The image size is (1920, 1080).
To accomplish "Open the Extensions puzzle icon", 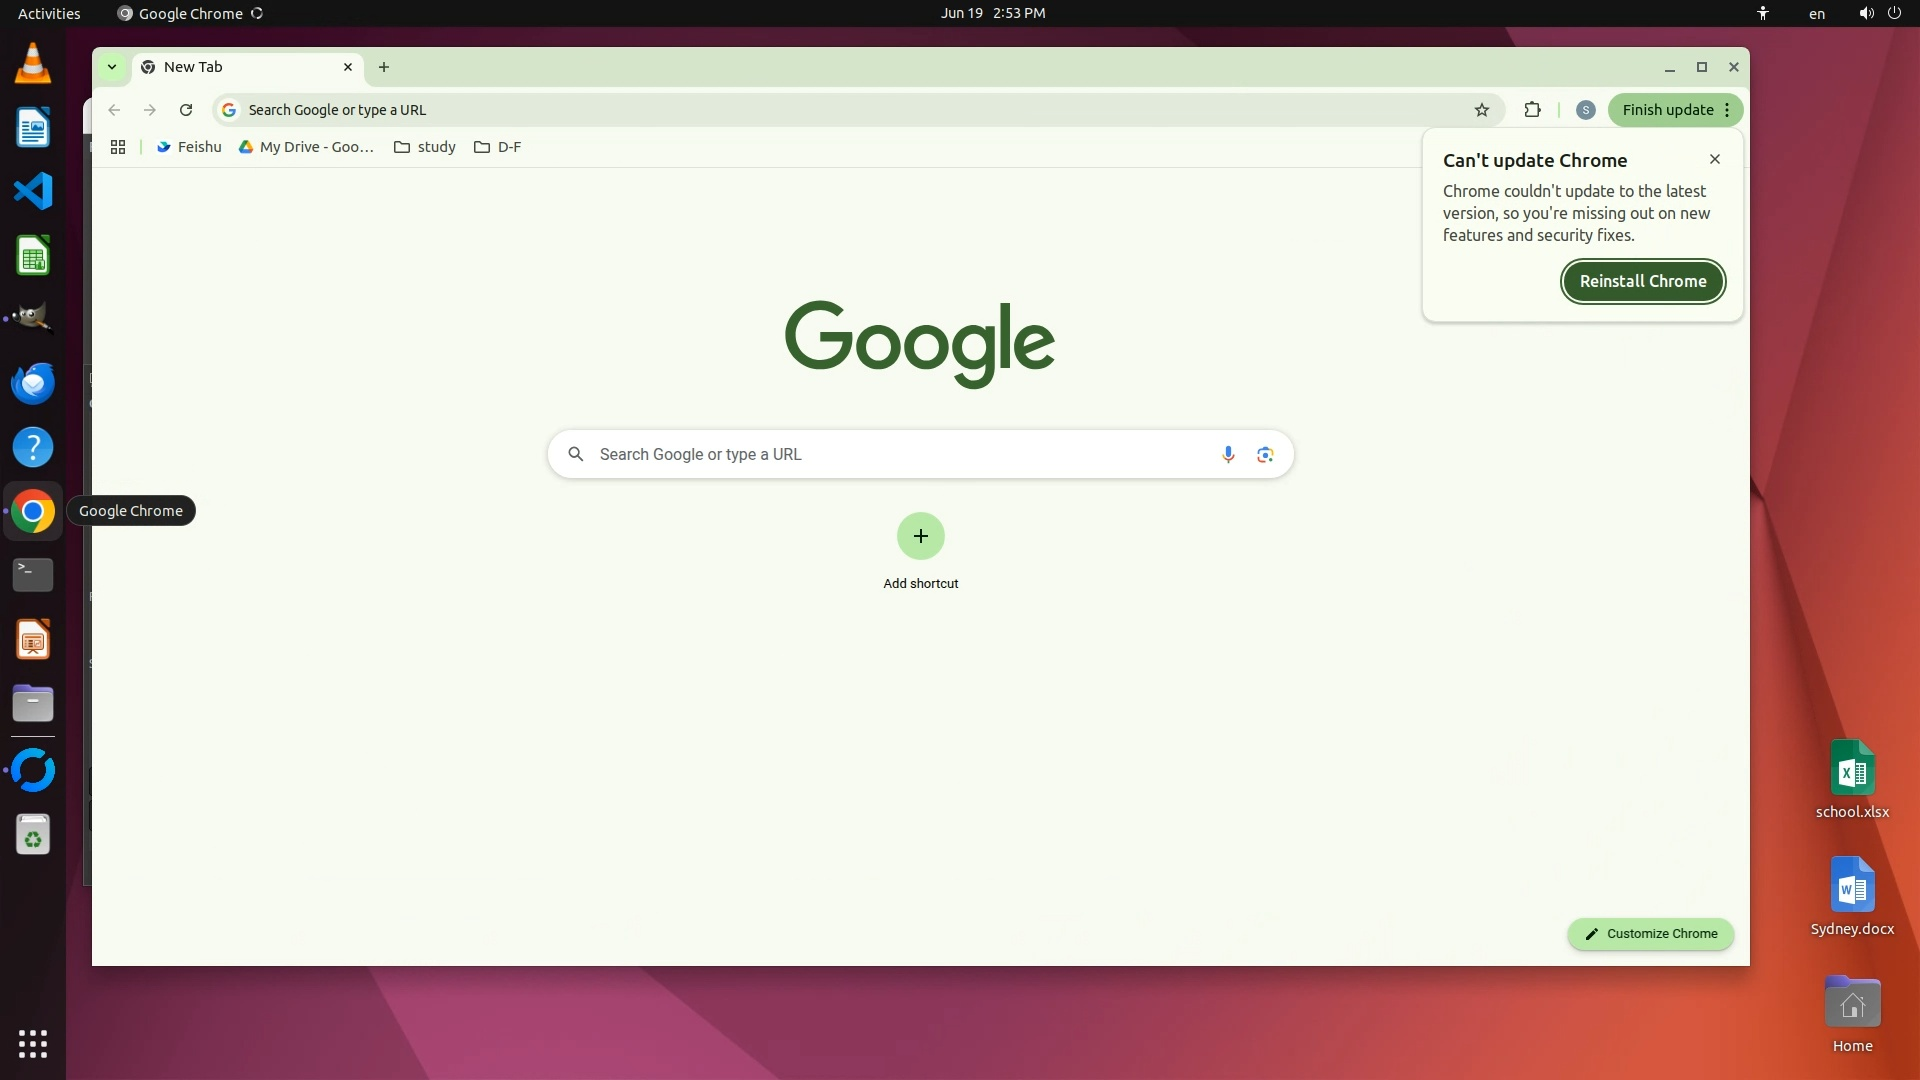I will click(x=1532, y=110).
